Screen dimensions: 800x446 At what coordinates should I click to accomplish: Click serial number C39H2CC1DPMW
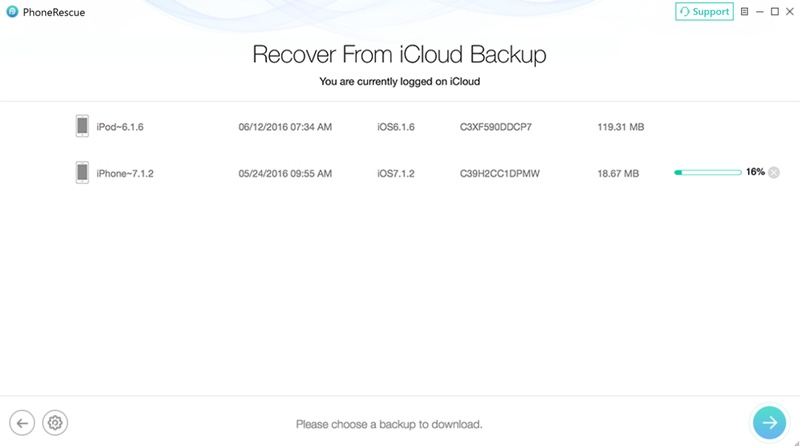(499, 174)
